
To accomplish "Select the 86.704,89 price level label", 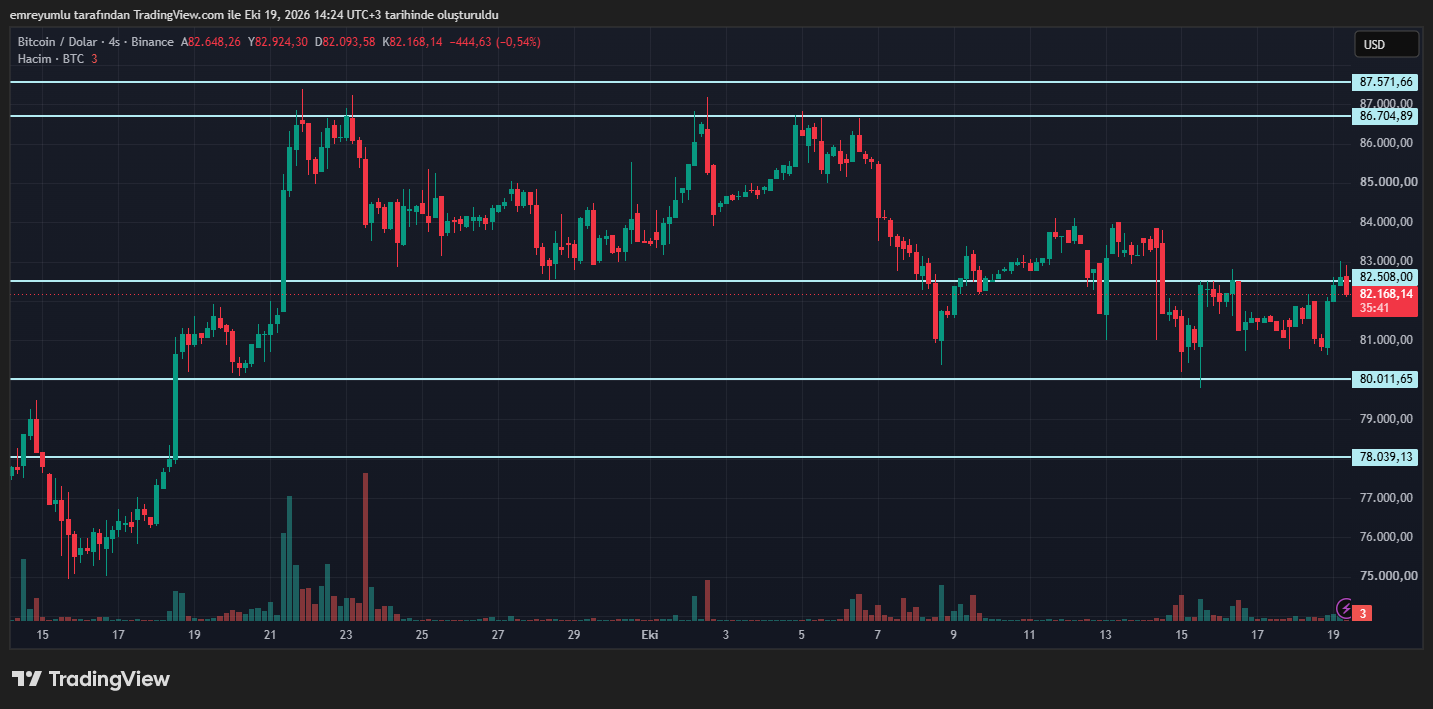I will point(1386,116).
